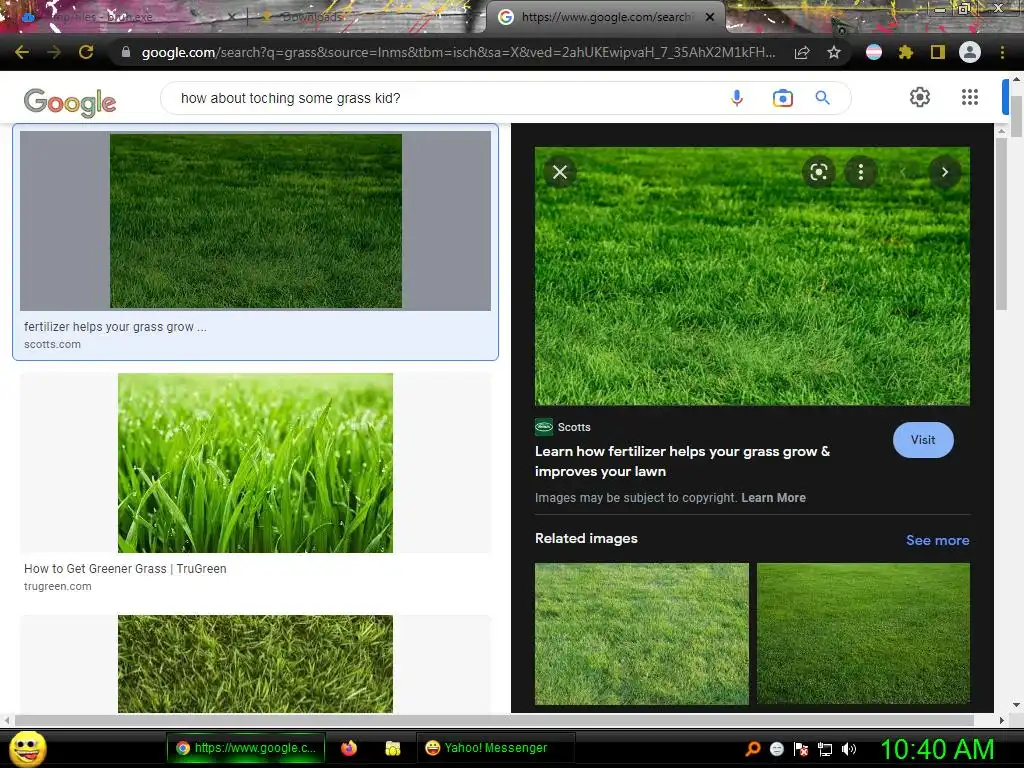Open the volume speaker tray icon

(x=849, y=748)
